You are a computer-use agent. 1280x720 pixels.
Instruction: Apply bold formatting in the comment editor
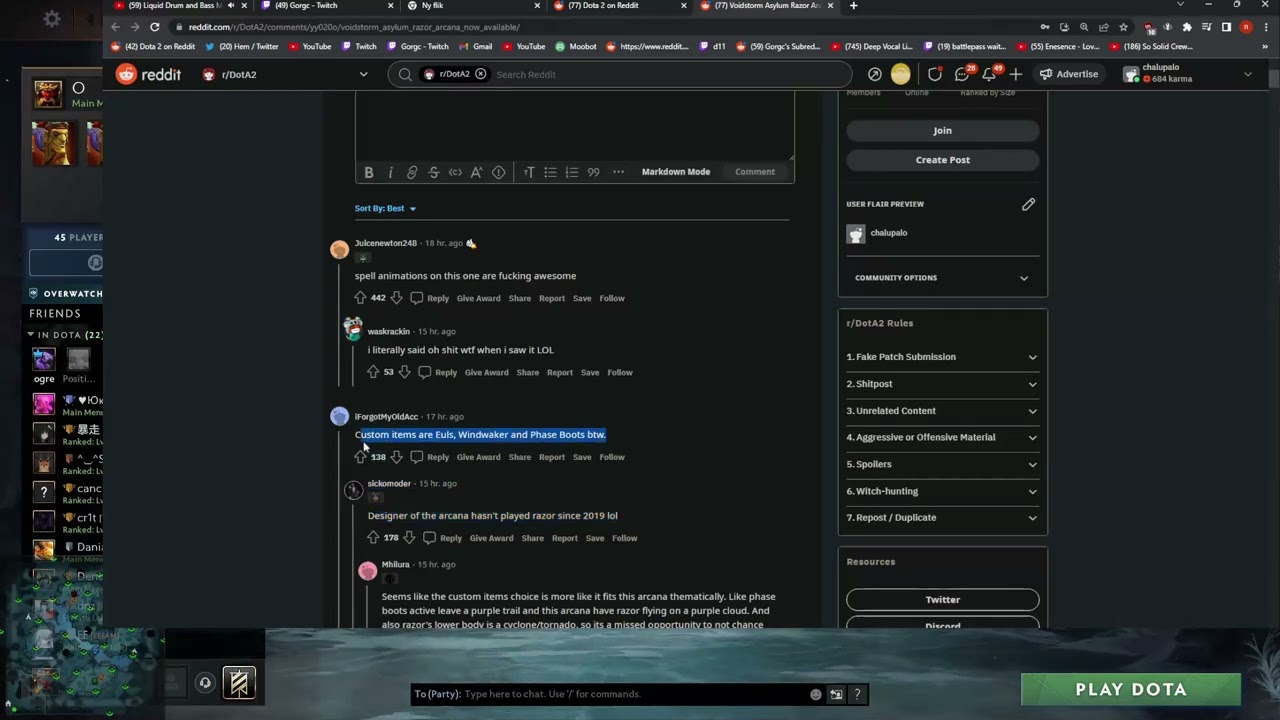click(369, 172)
